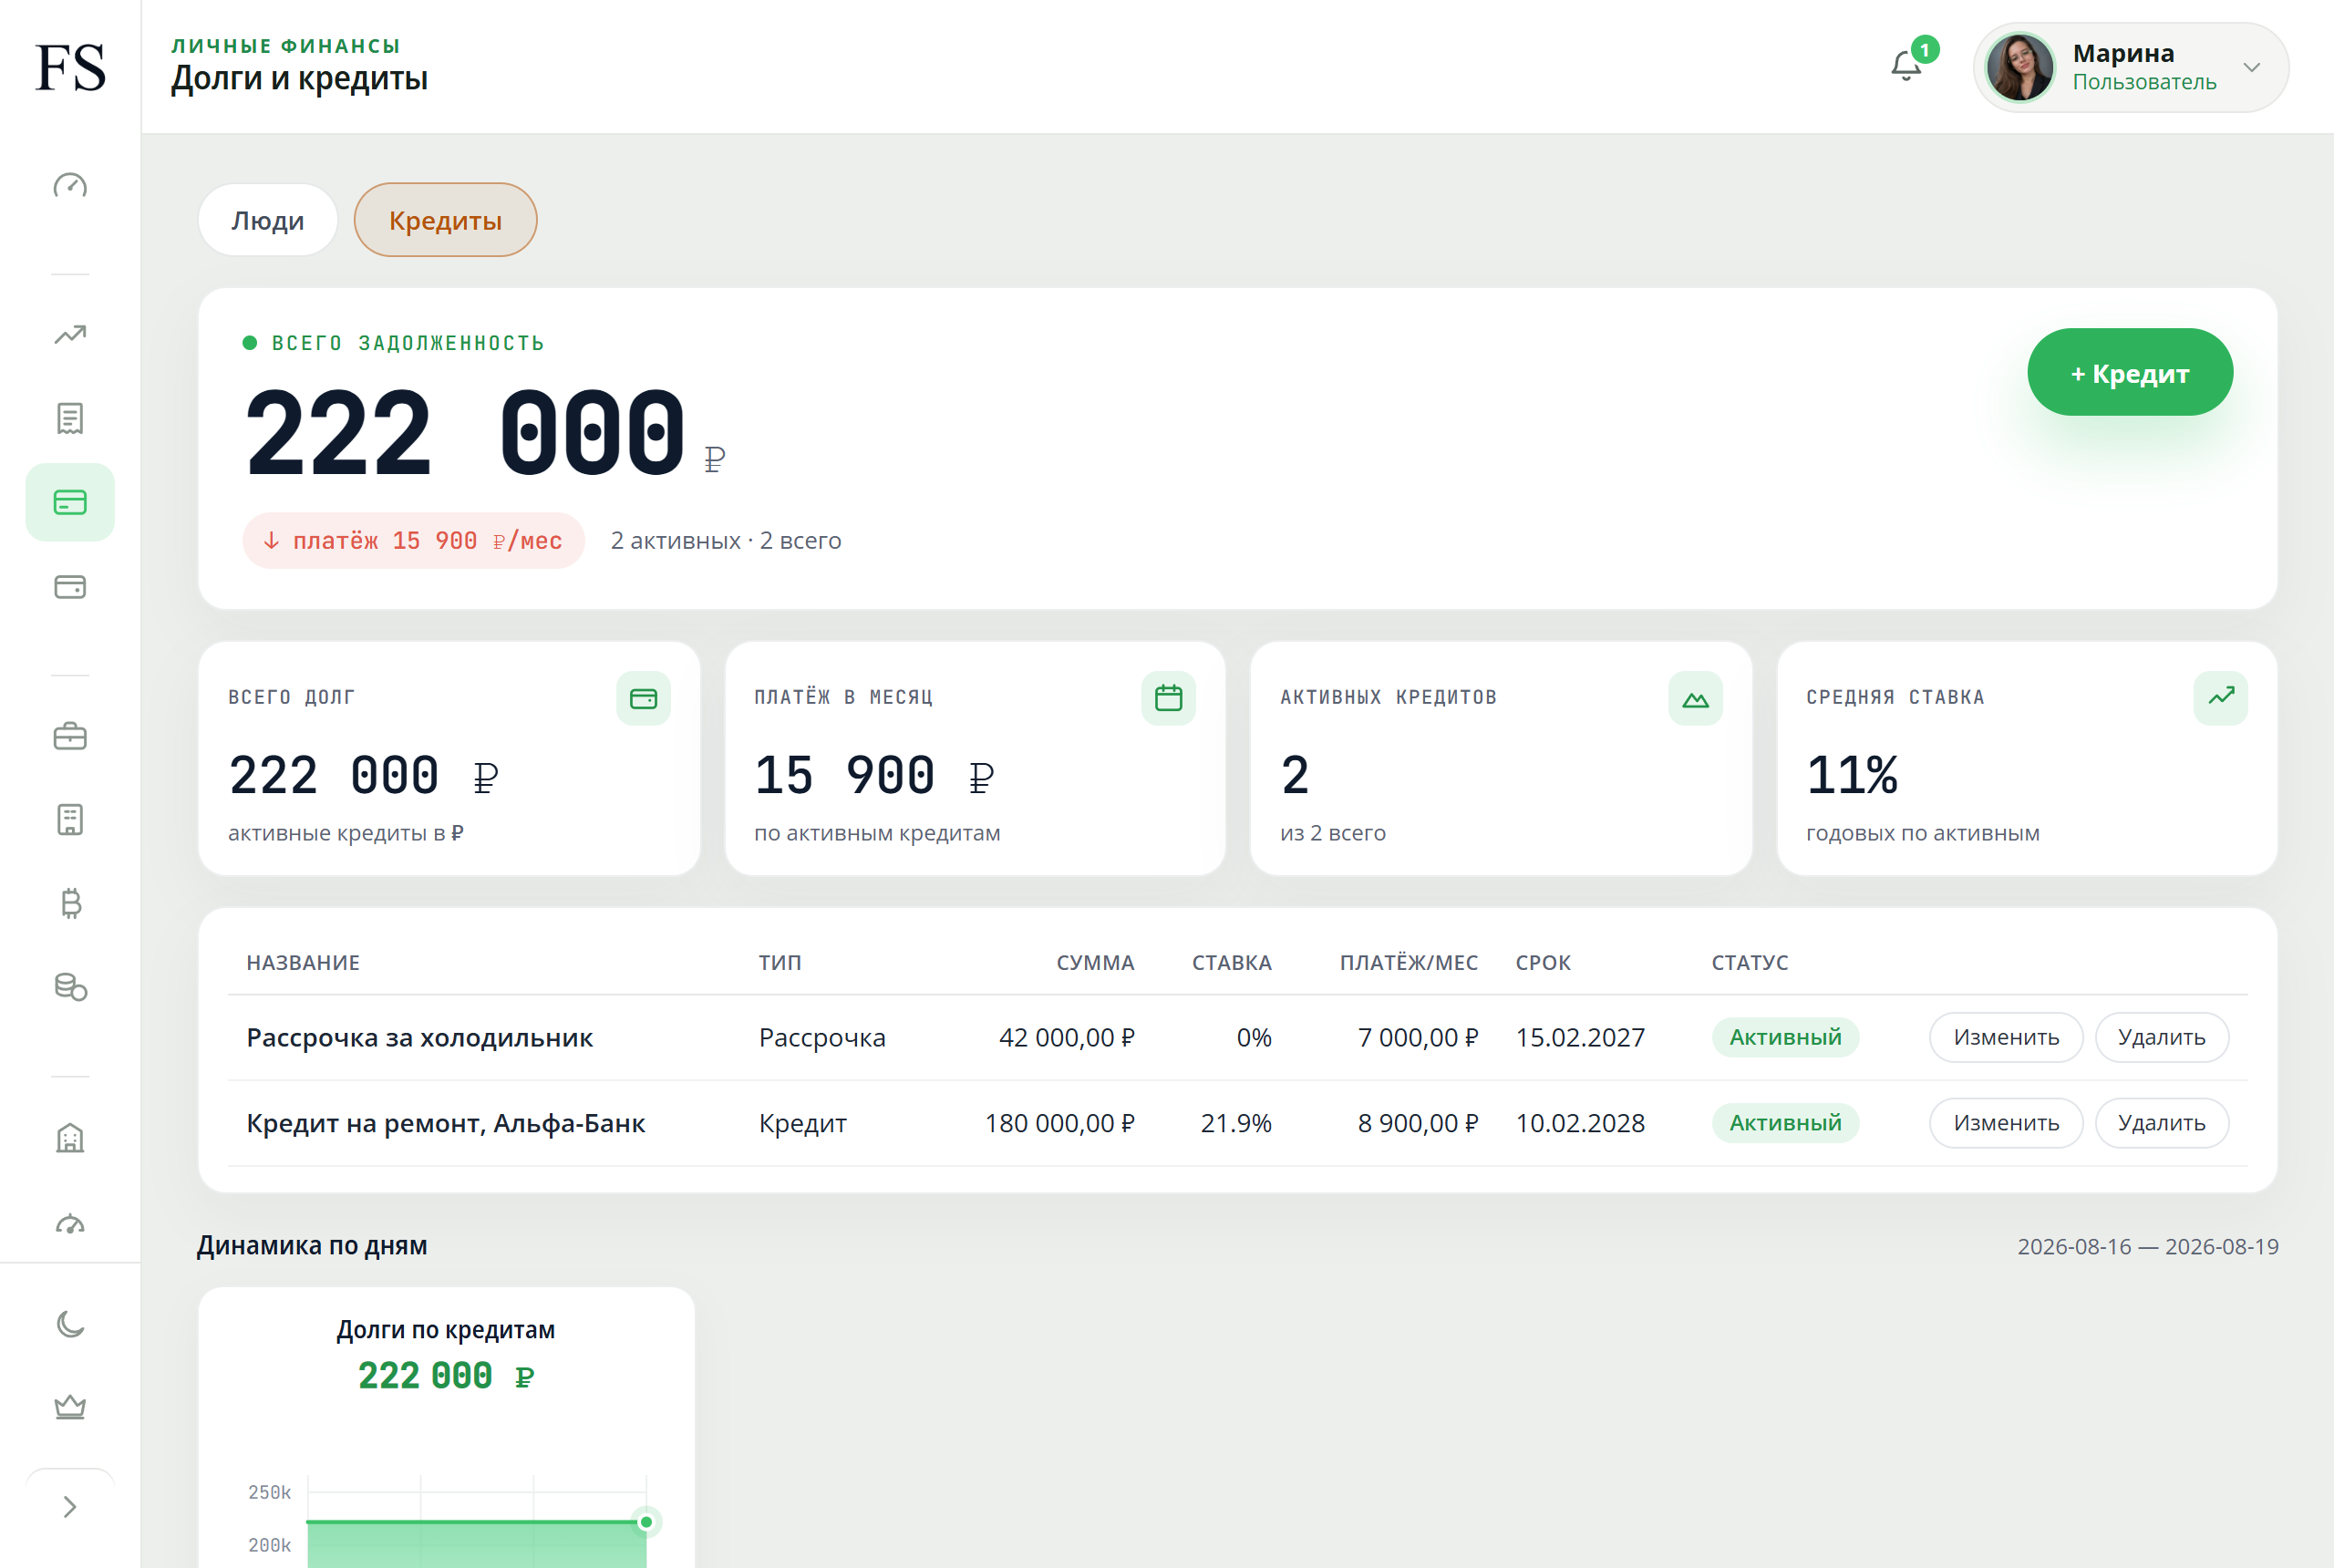
Task: Click the calendar icon in Платёж в месяц
Action: click(x=1168, y=698)
